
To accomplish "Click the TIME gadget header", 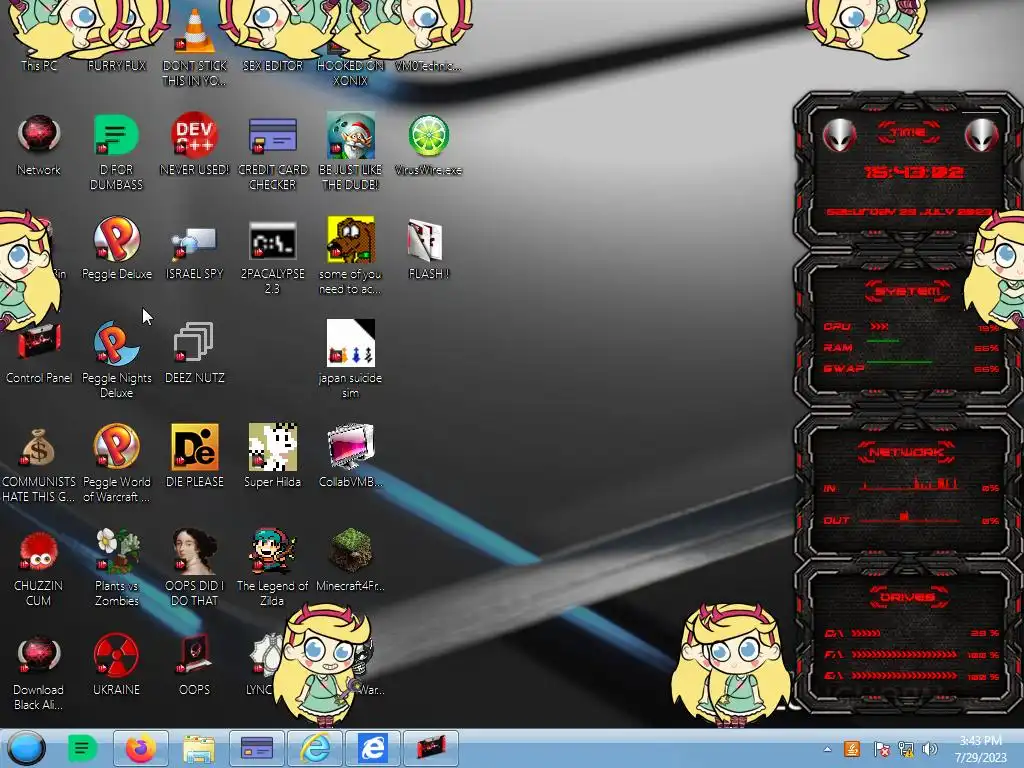I will (x=908, y=133).
